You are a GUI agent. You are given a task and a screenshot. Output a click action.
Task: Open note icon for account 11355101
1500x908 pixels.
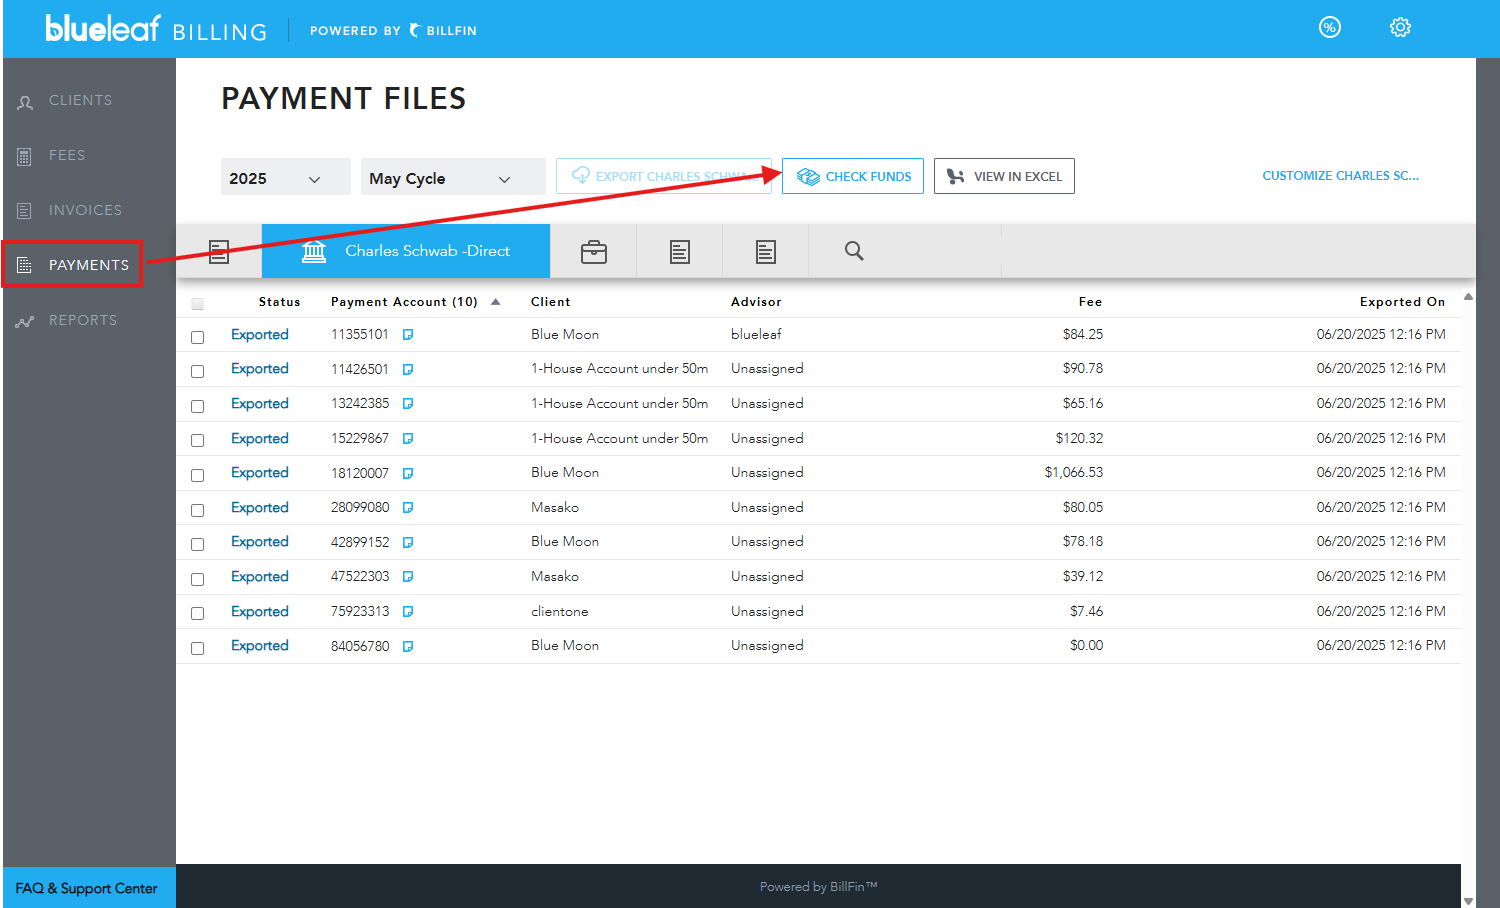coord(408,335)
